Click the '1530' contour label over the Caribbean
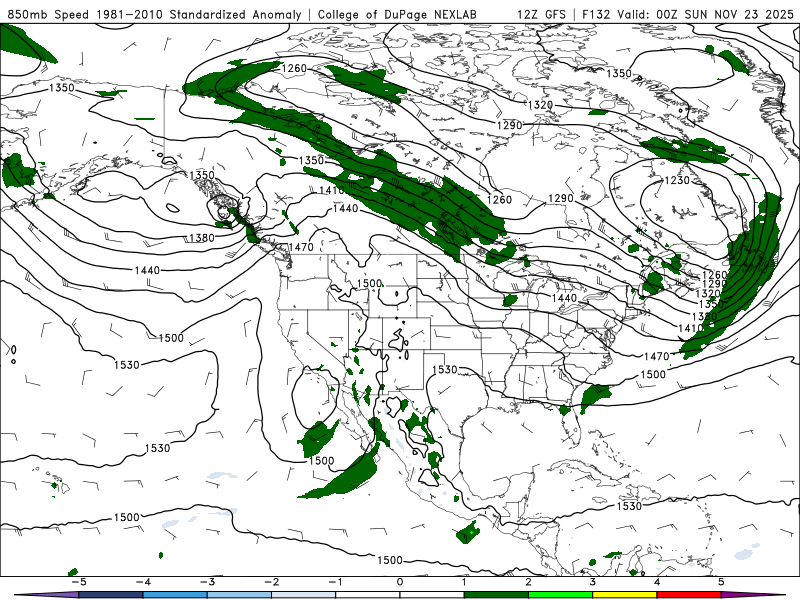This screenshot has height=600, width=800. (x=629, y=506)
